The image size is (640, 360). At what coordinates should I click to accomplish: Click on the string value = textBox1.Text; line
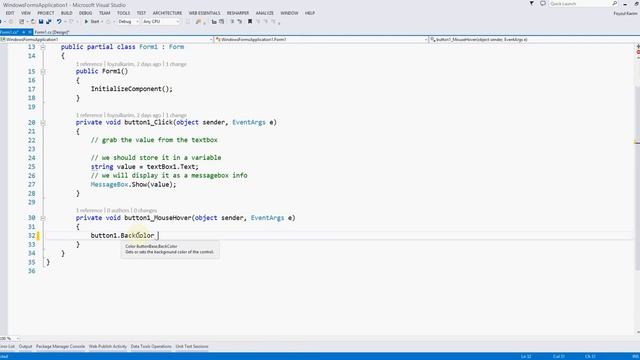[x=144, y=167]
